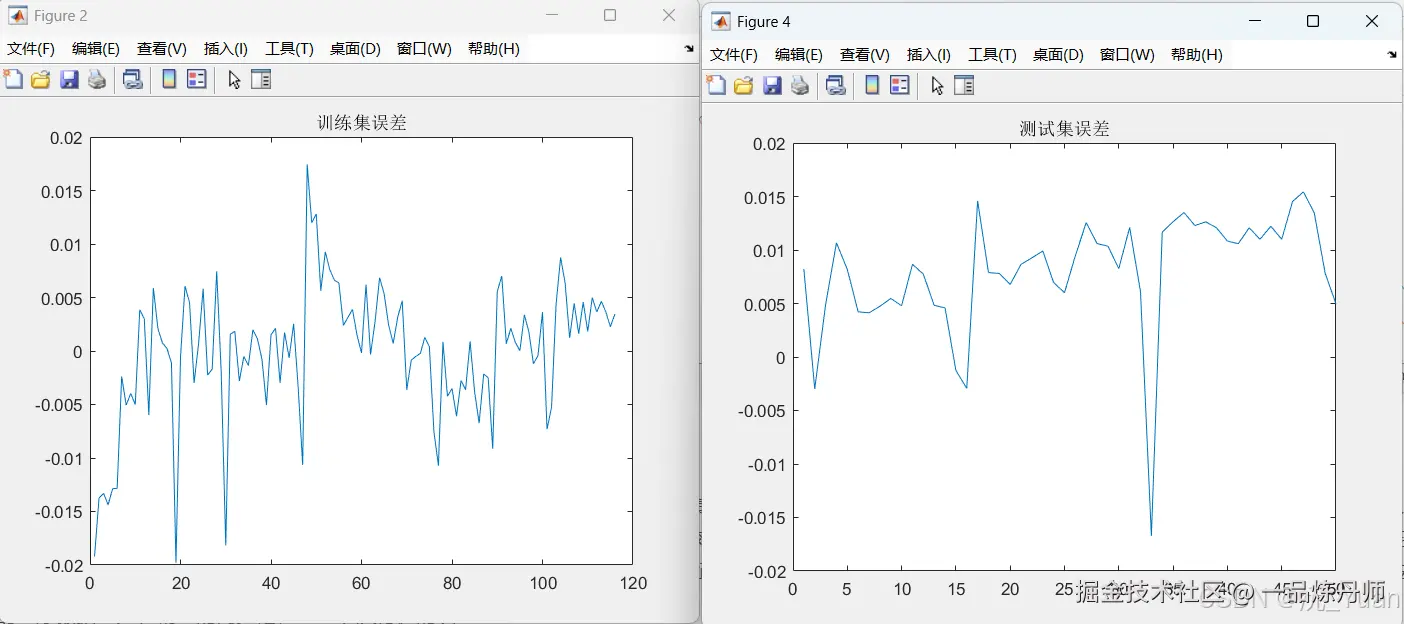Screen dimensions: 1404x624
Task: Insert a legend in Figure 4
Action: pos(900,86)
